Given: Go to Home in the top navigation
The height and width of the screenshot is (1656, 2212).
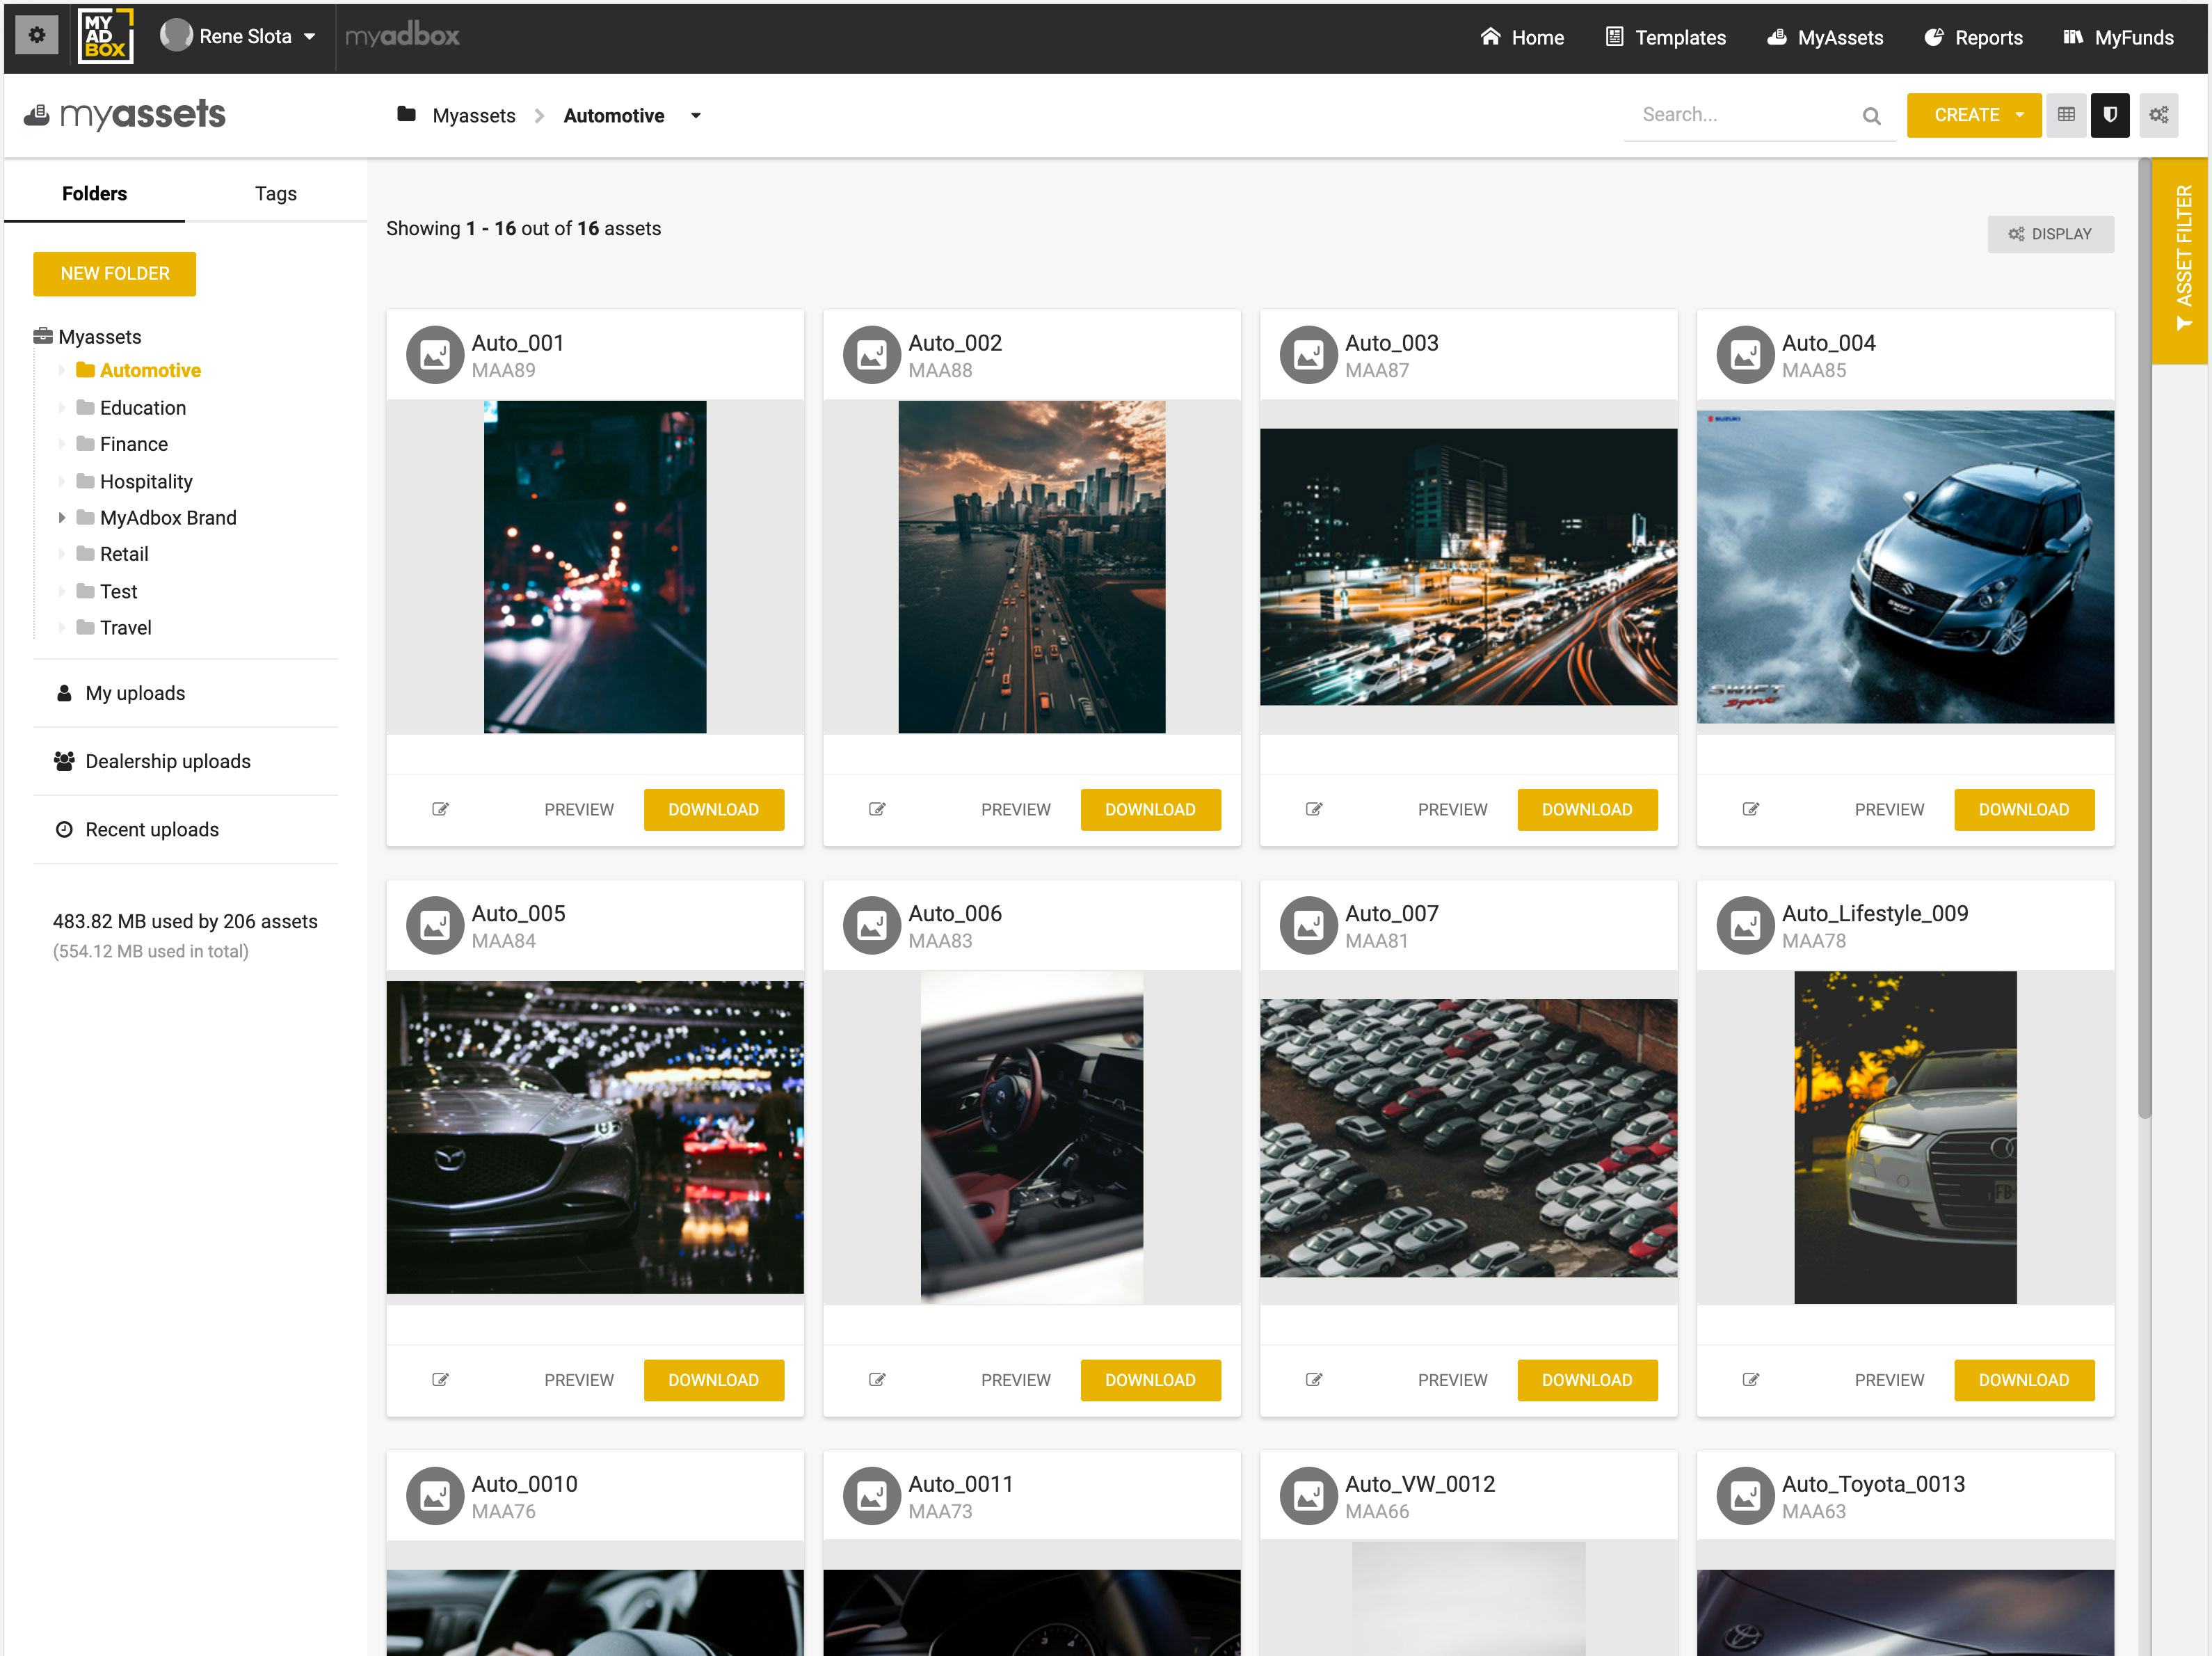Looking at the screenshot, I should (x=1522, y=37).
